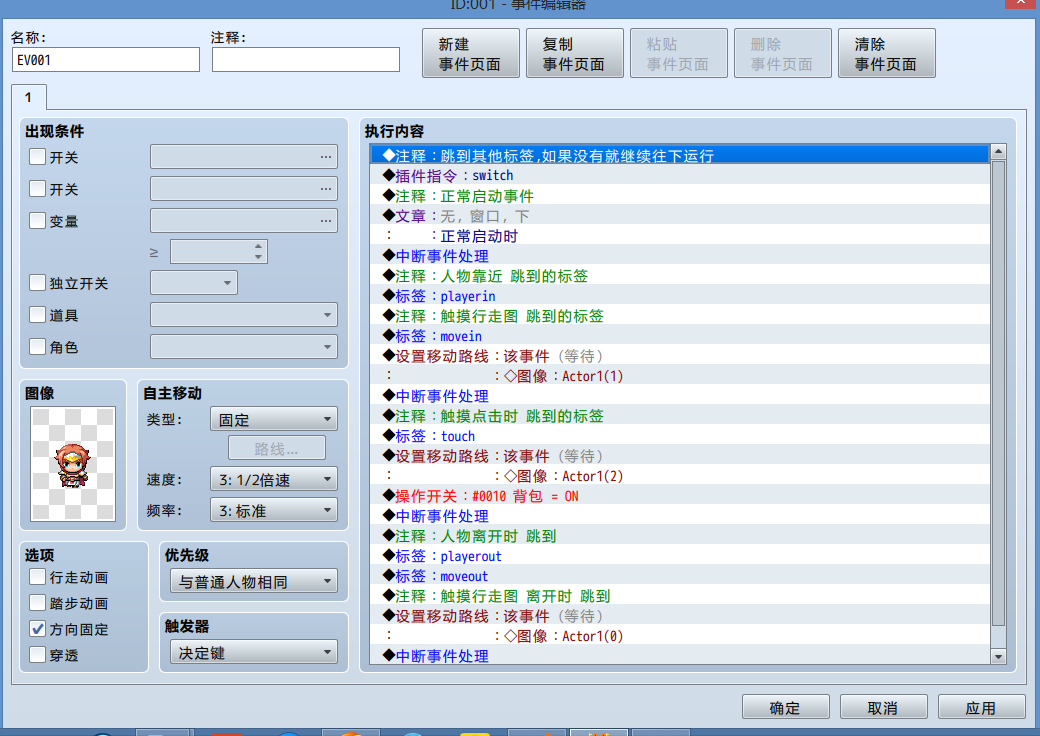Select the 注释：人物靠近 跳到的标签 row
Viewport: 1040px width, 736px height.
[x=680, y=276]
